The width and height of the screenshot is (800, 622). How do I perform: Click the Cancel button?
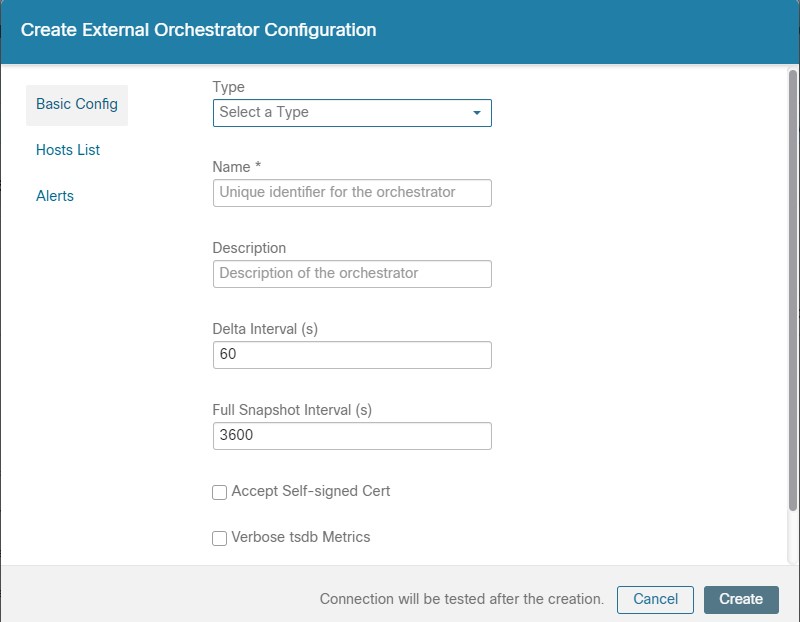coord(655,600)
